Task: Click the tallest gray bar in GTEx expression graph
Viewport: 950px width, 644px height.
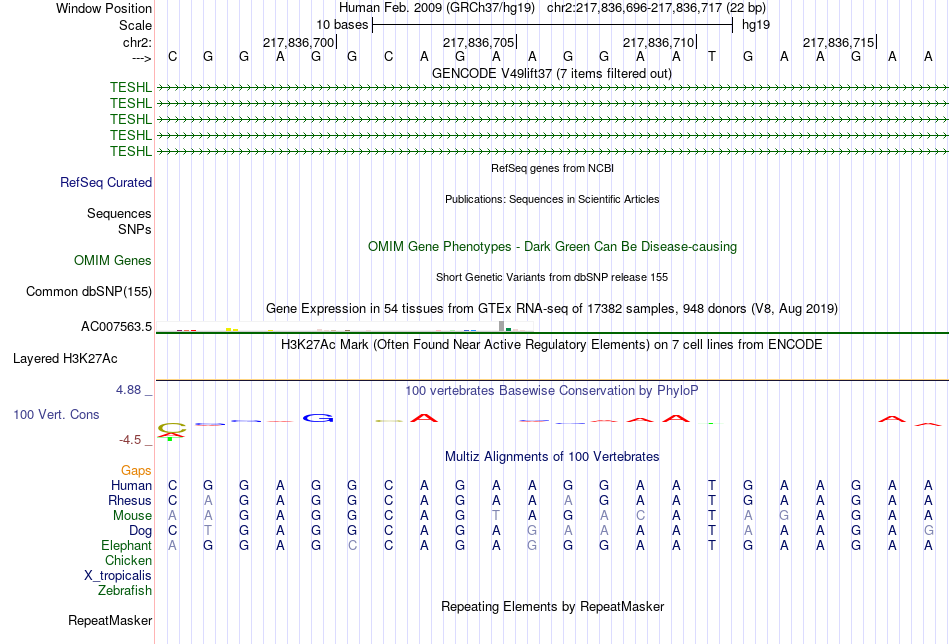Action: 501,327
